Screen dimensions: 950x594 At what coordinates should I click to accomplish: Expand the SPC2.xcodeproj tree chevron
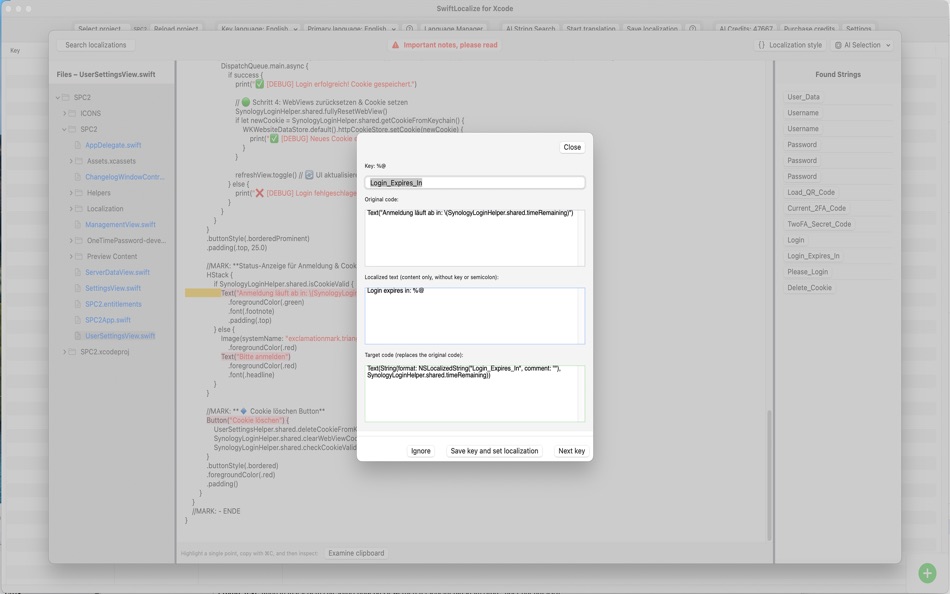pyautogui.click(x=64, y=352)
